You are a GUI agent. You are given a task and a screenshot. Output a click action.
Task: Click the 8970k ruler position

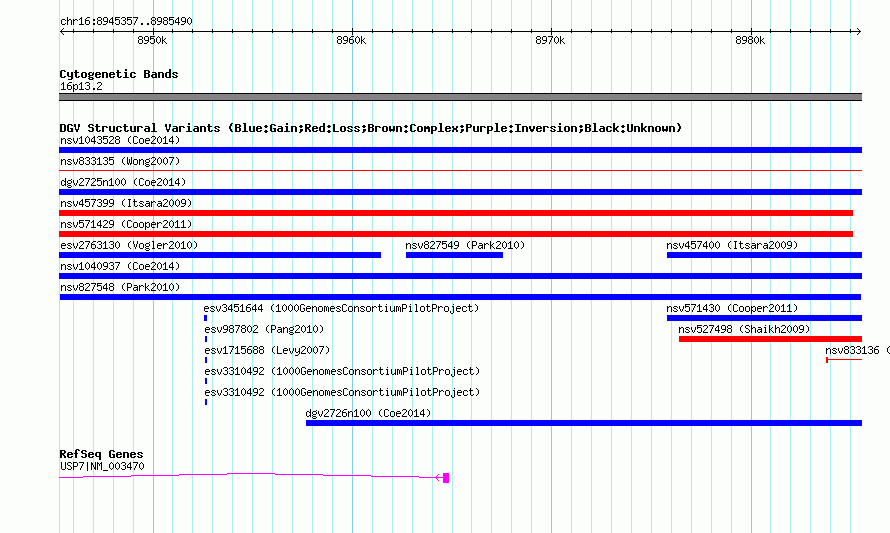pyautogui.click(x=550, y=40)
